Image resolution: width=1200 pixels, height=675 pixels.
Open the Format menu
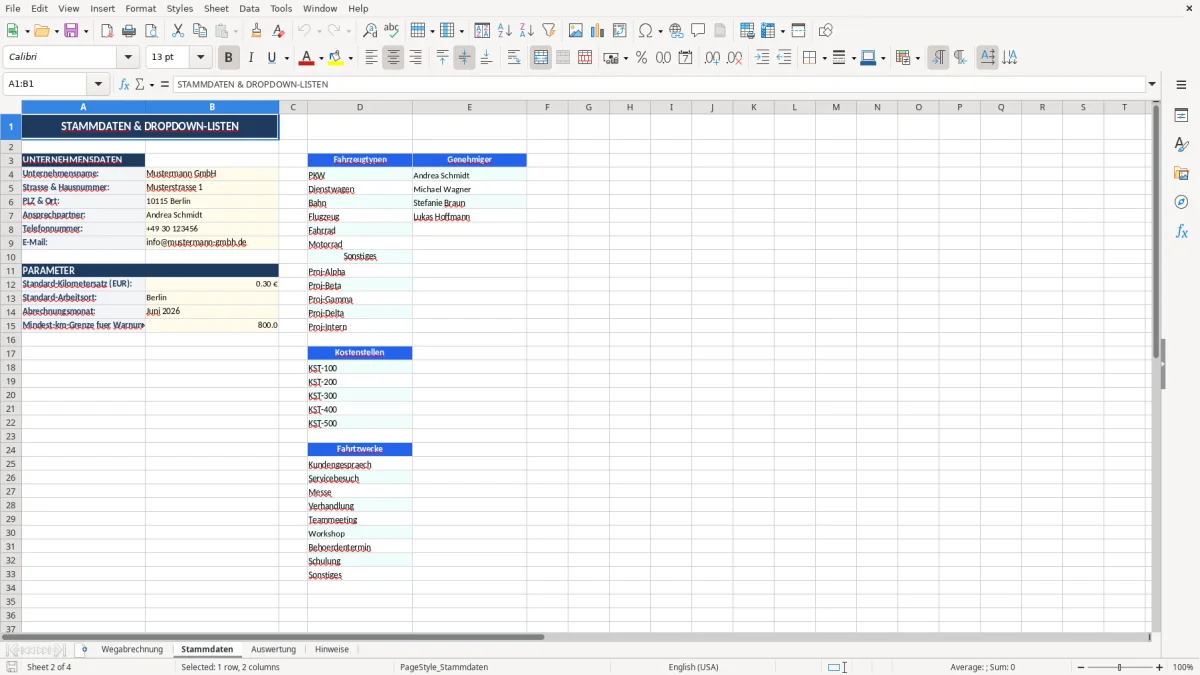(140, 8)
